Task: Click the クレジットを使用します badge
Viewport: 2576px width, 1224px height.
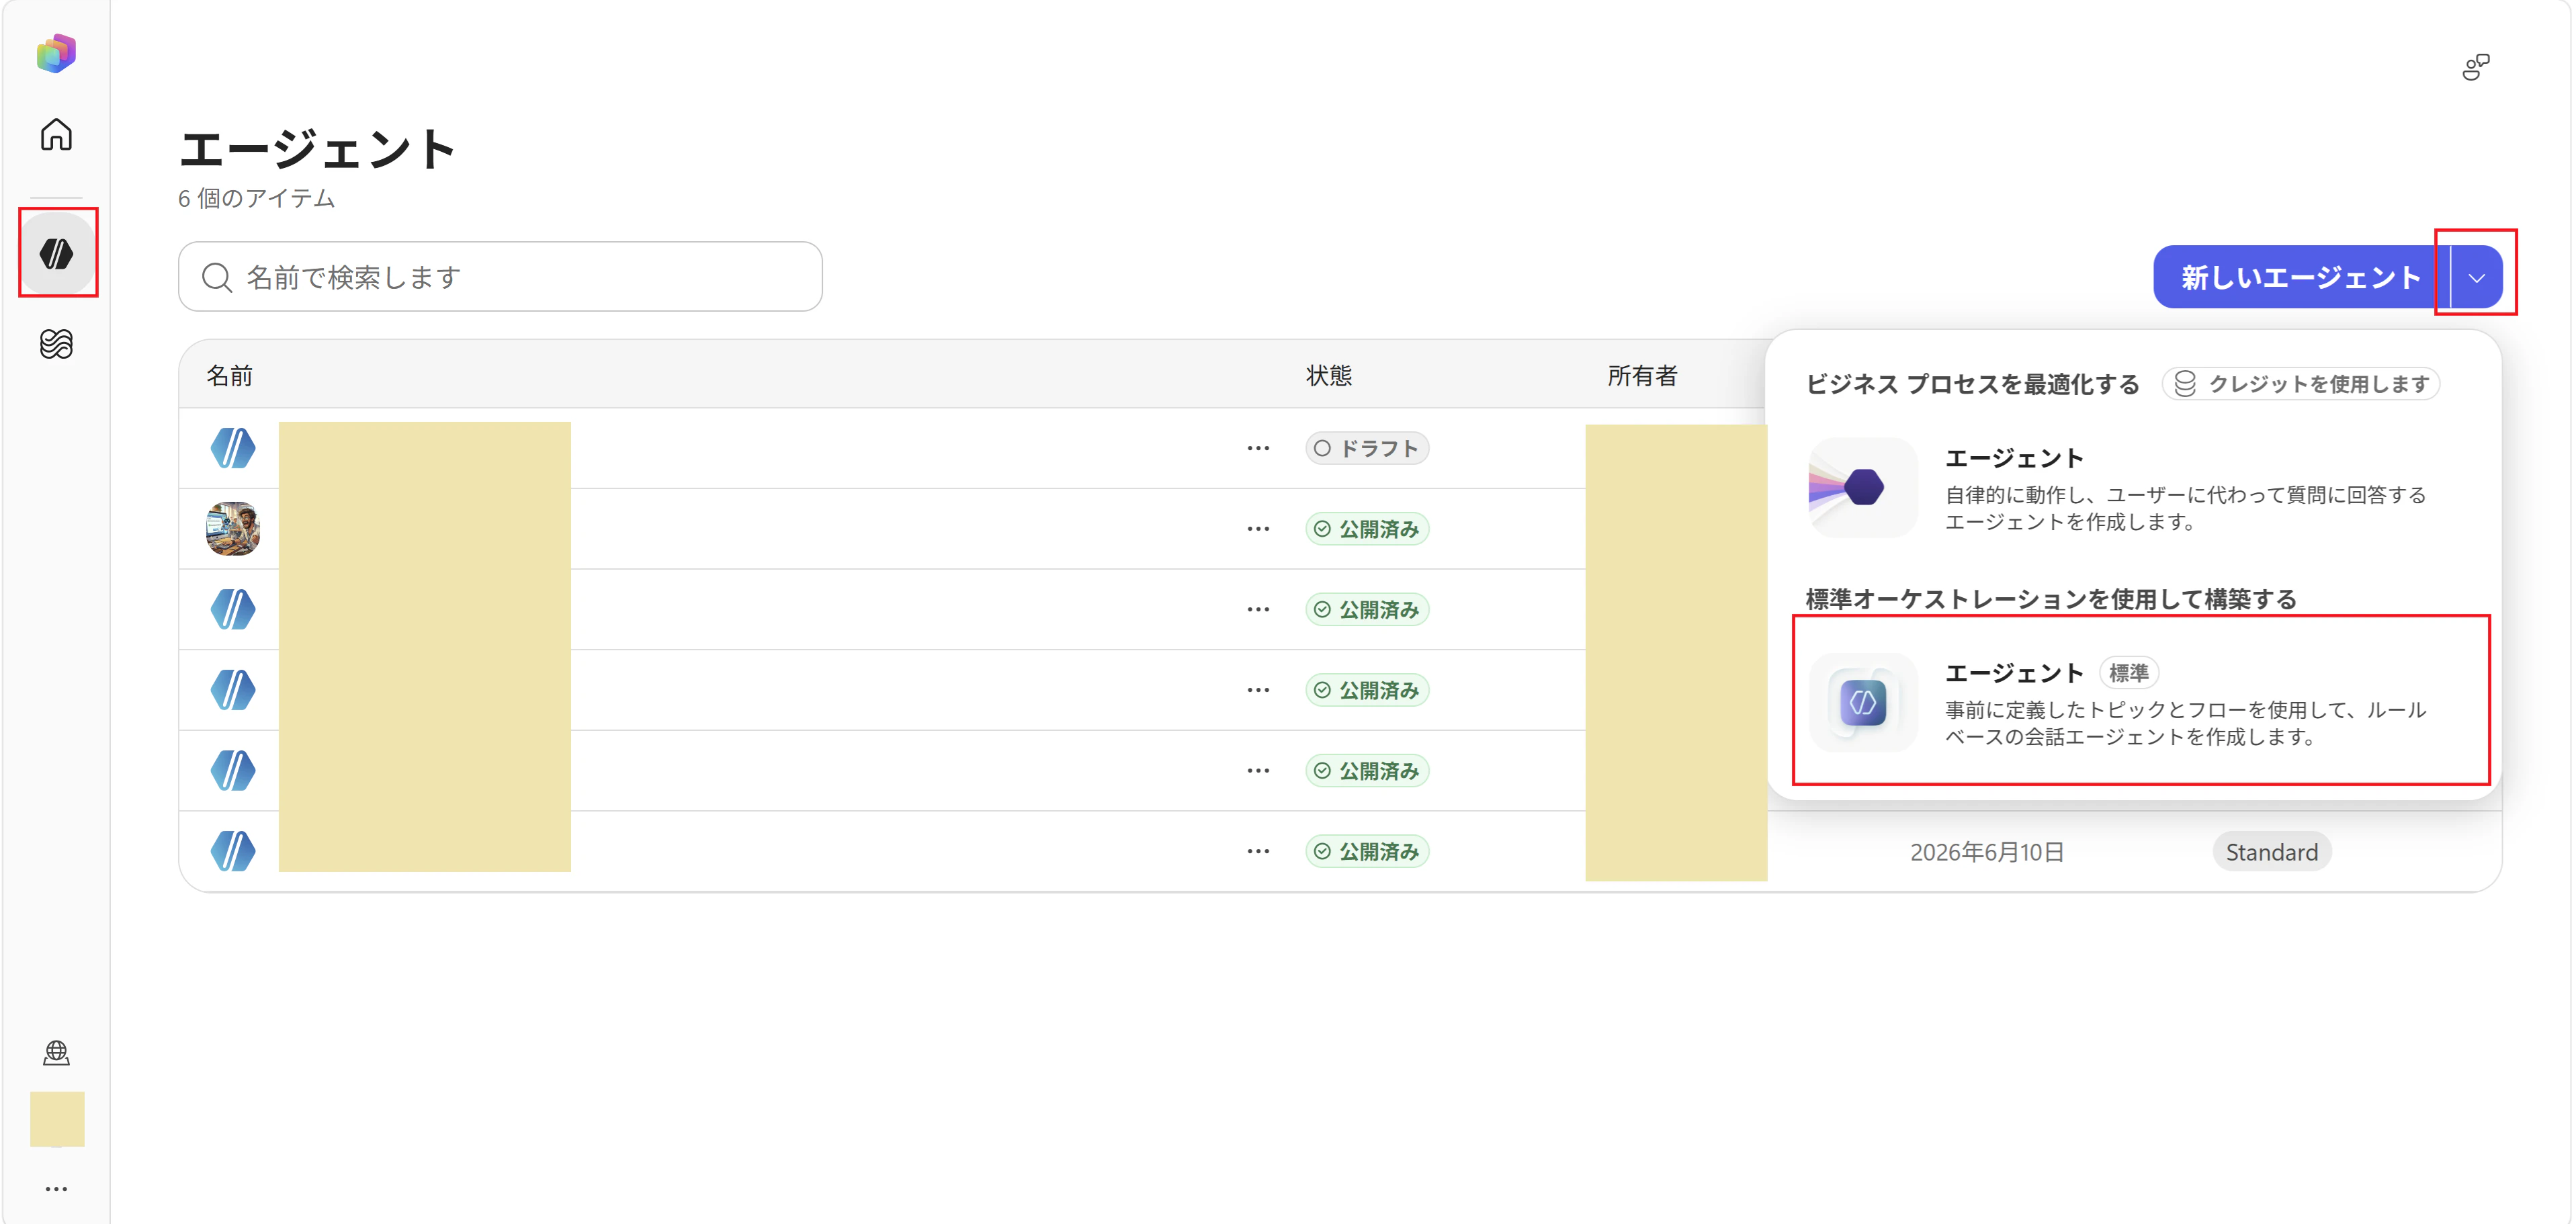Action: [x=2301, y=384]
